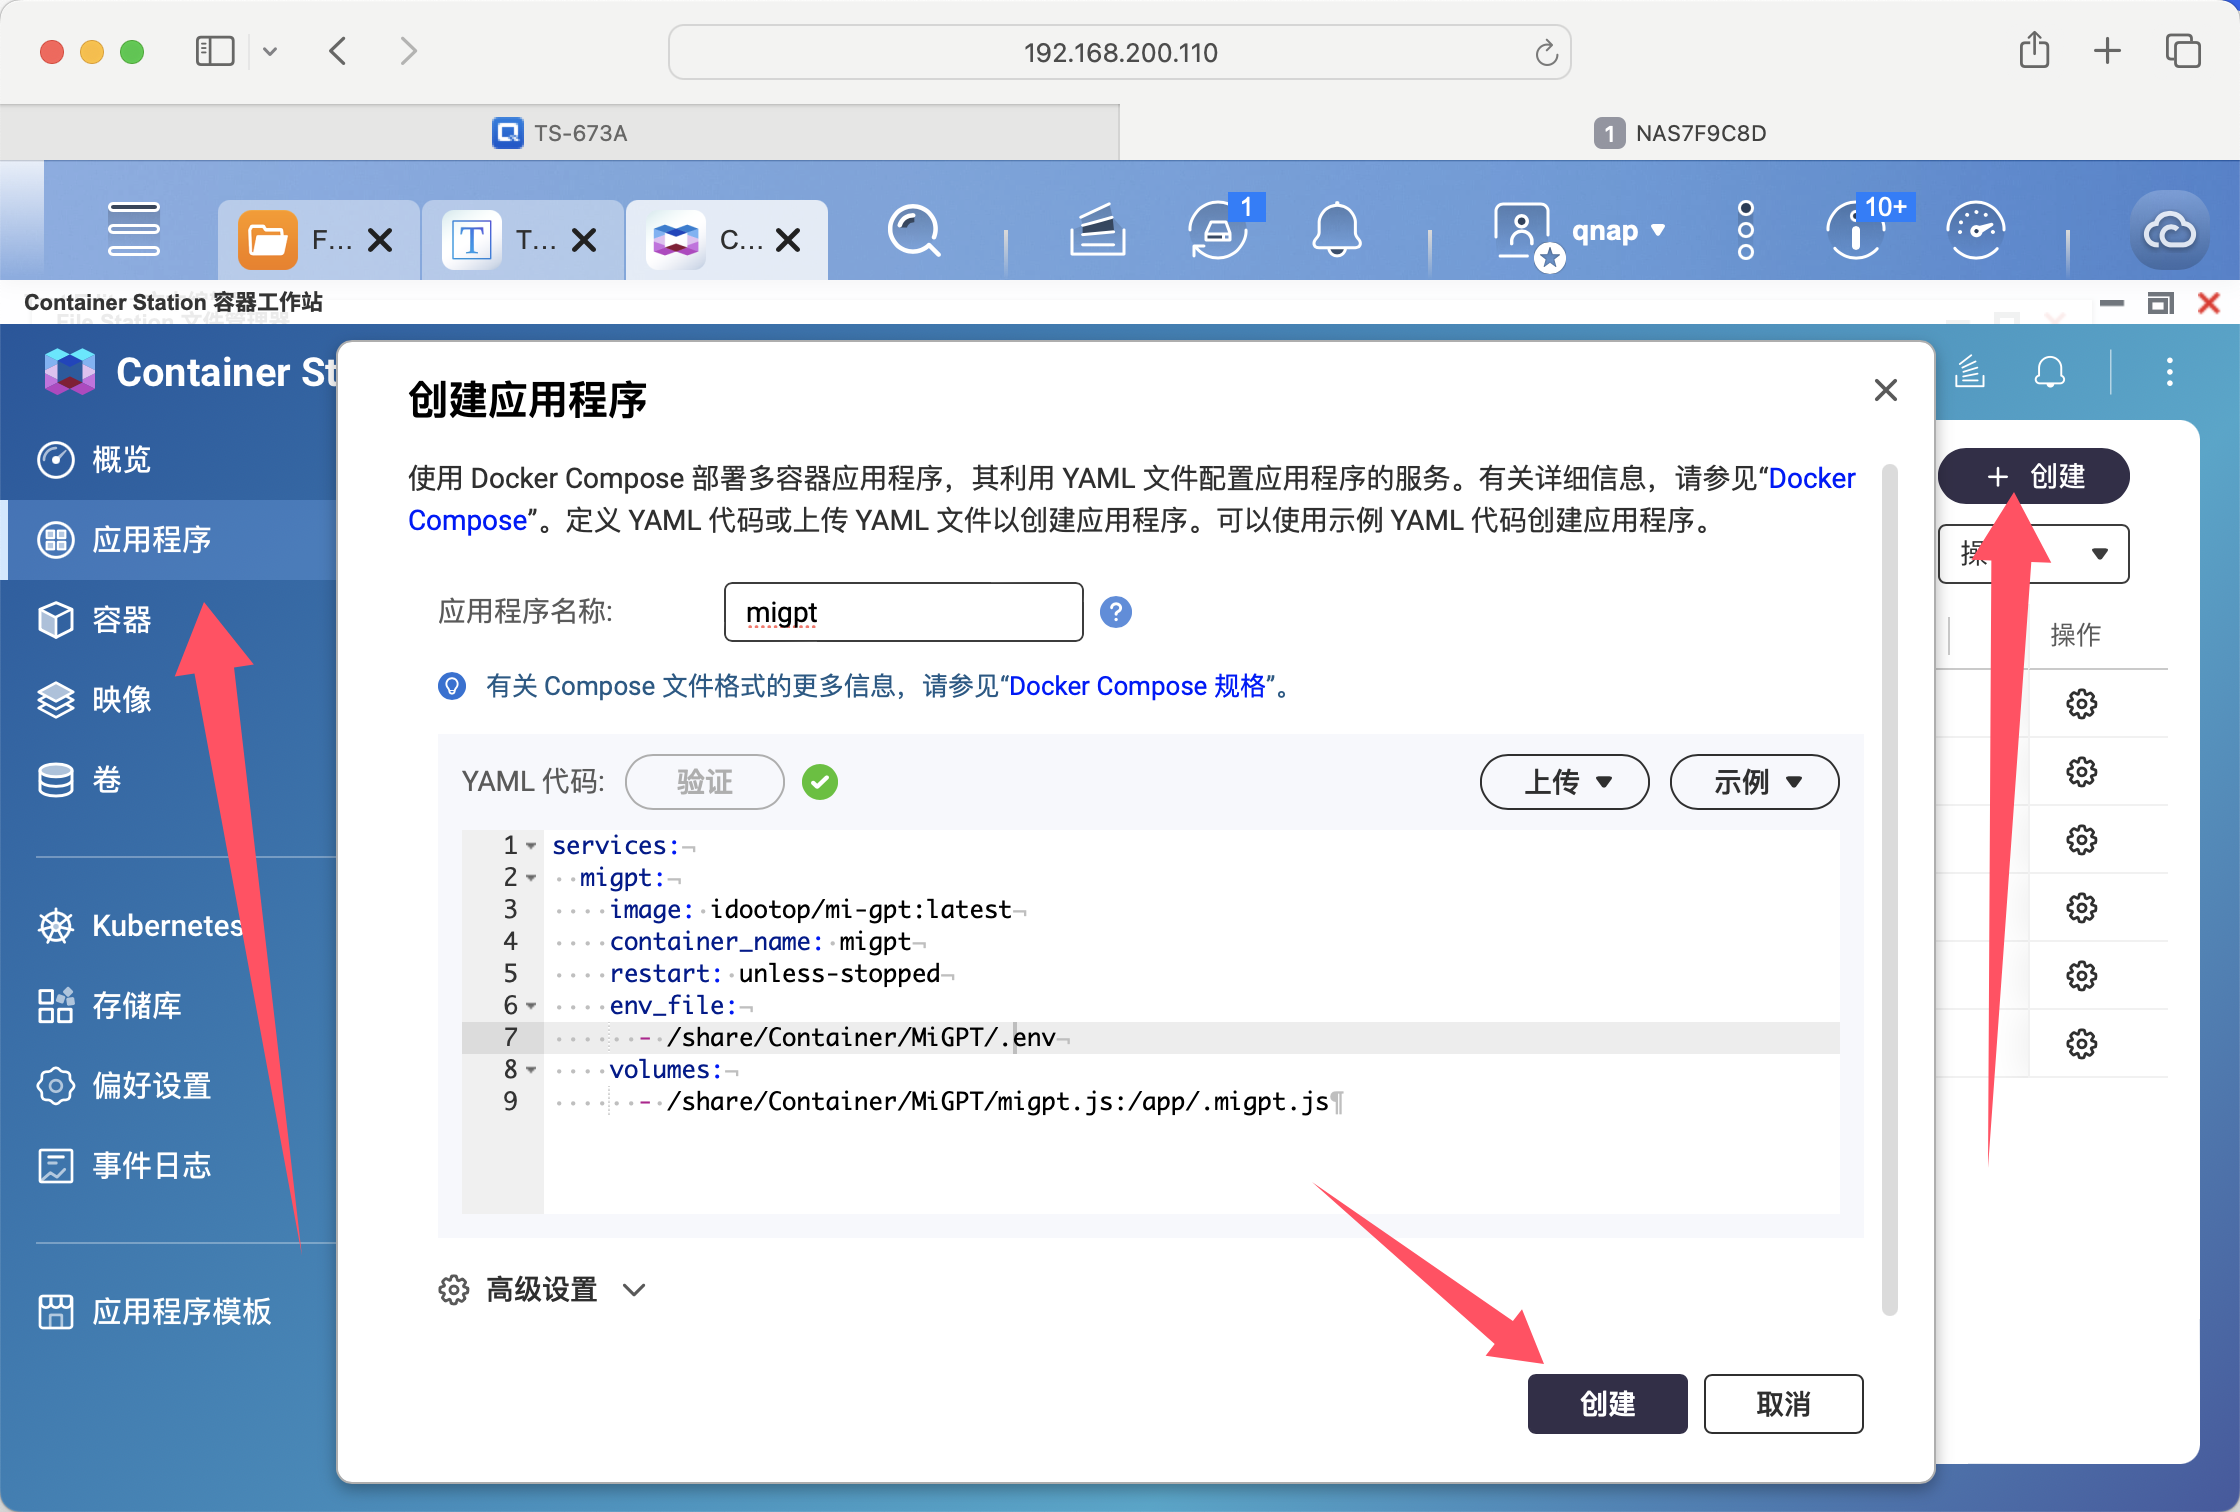Viewport: 2240px width, 1512px height.
Task: Select 应用程序 in the sidebar
Action: coord(168,540)
